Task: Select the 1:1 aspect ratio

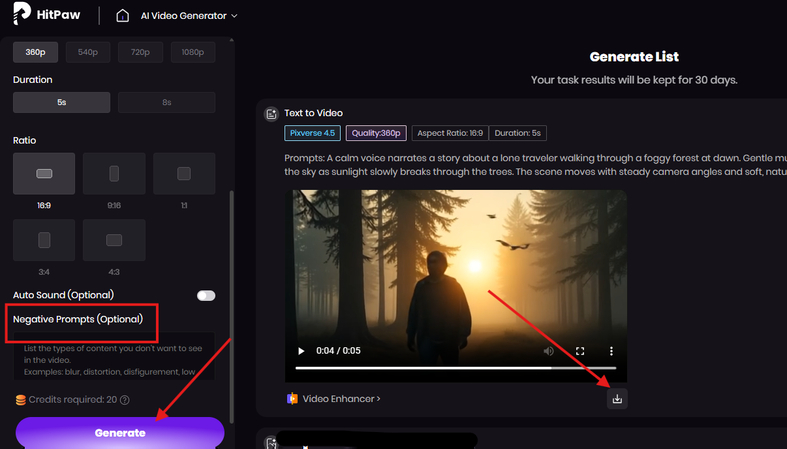Action: pos(184,174)
